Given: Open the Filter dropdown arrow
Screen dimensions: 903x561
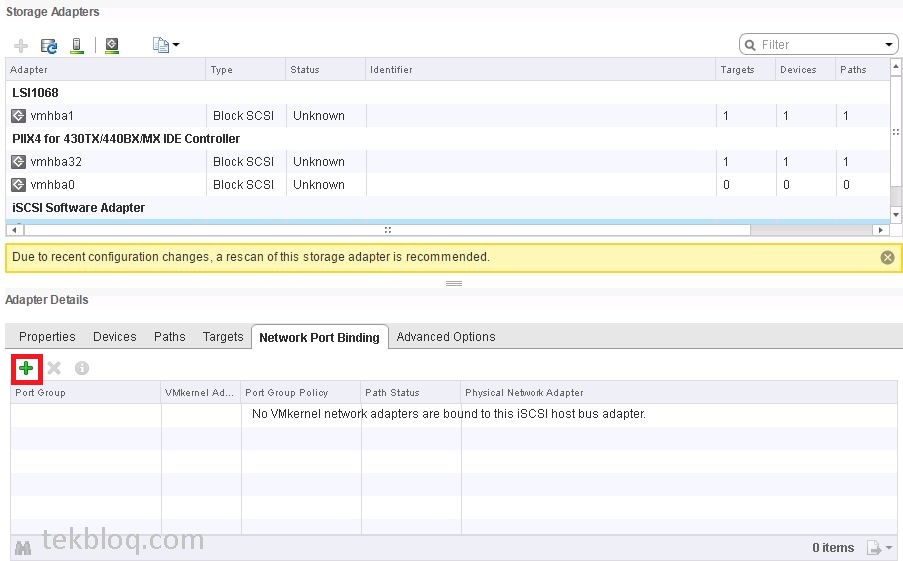Looking at the screenshot, I should (x=889, y=44).
